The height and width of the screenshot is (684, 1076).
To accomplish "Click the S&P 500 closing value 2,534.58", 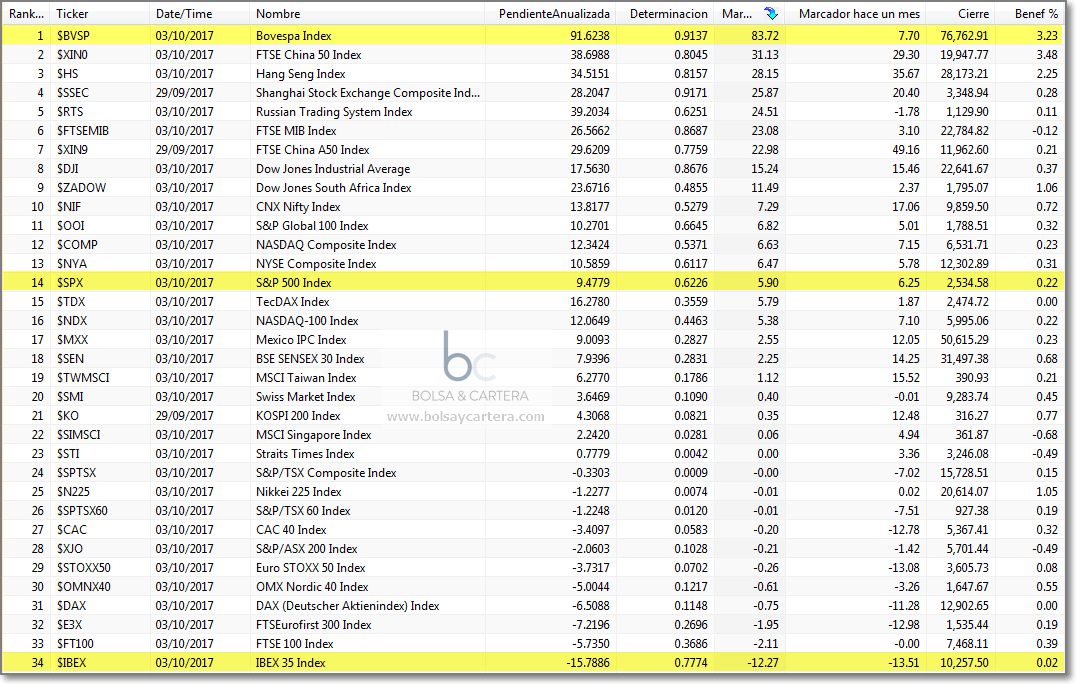I will point(966,283).
